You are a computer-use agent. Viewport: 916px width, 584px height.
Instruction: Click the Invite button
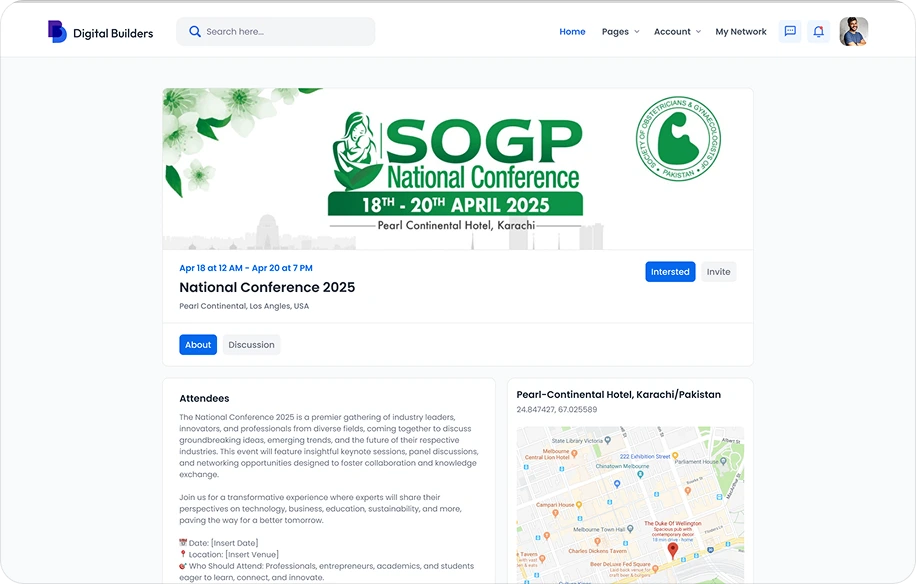click(719, 272)
